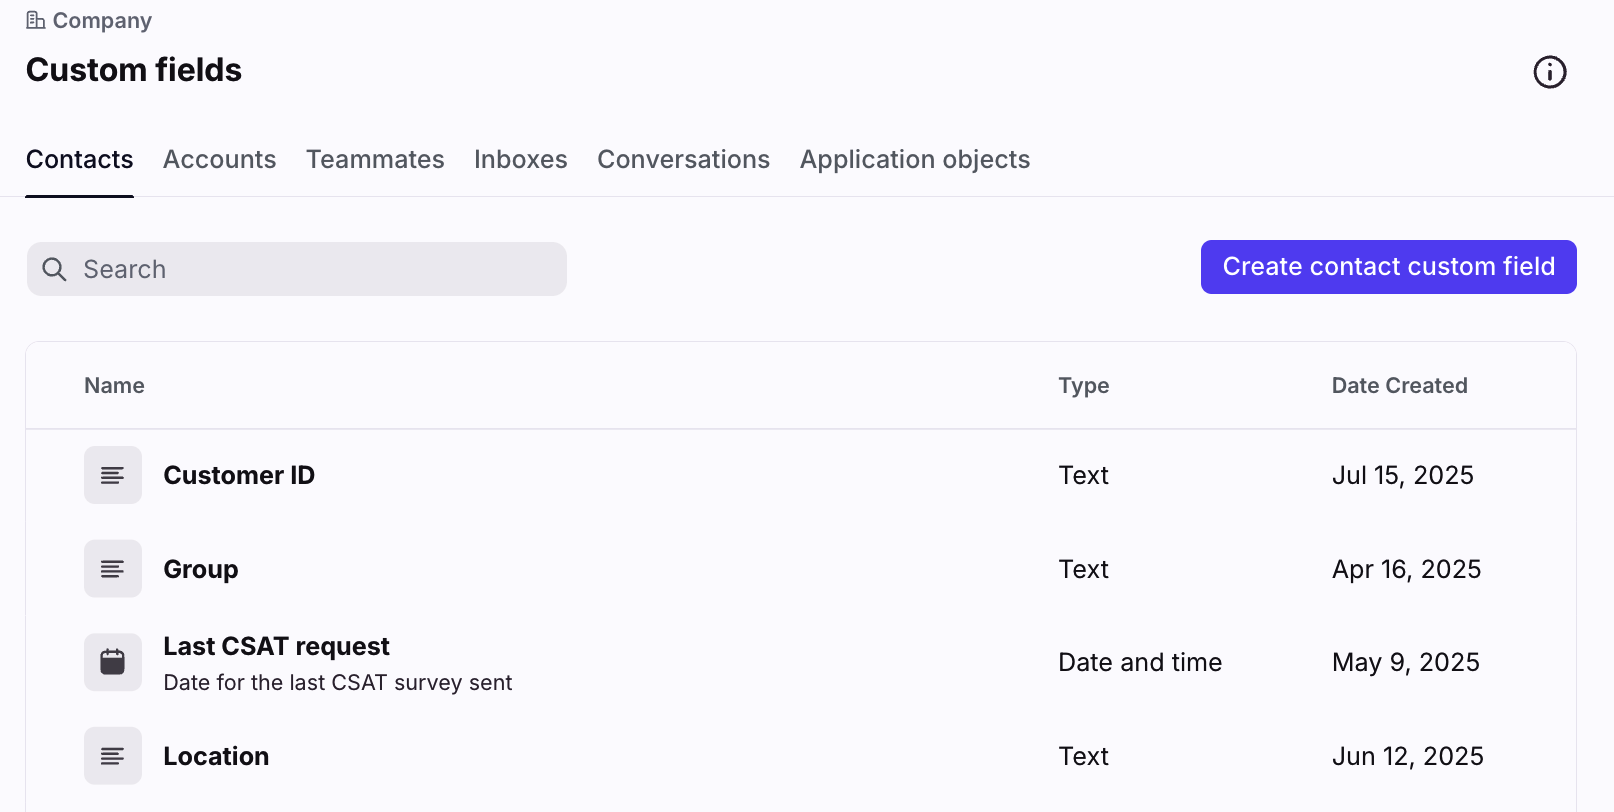Viewport: 1614px width, 812px height.
Task: Sort by the Date Created column header
Action: pos(1399,386)
